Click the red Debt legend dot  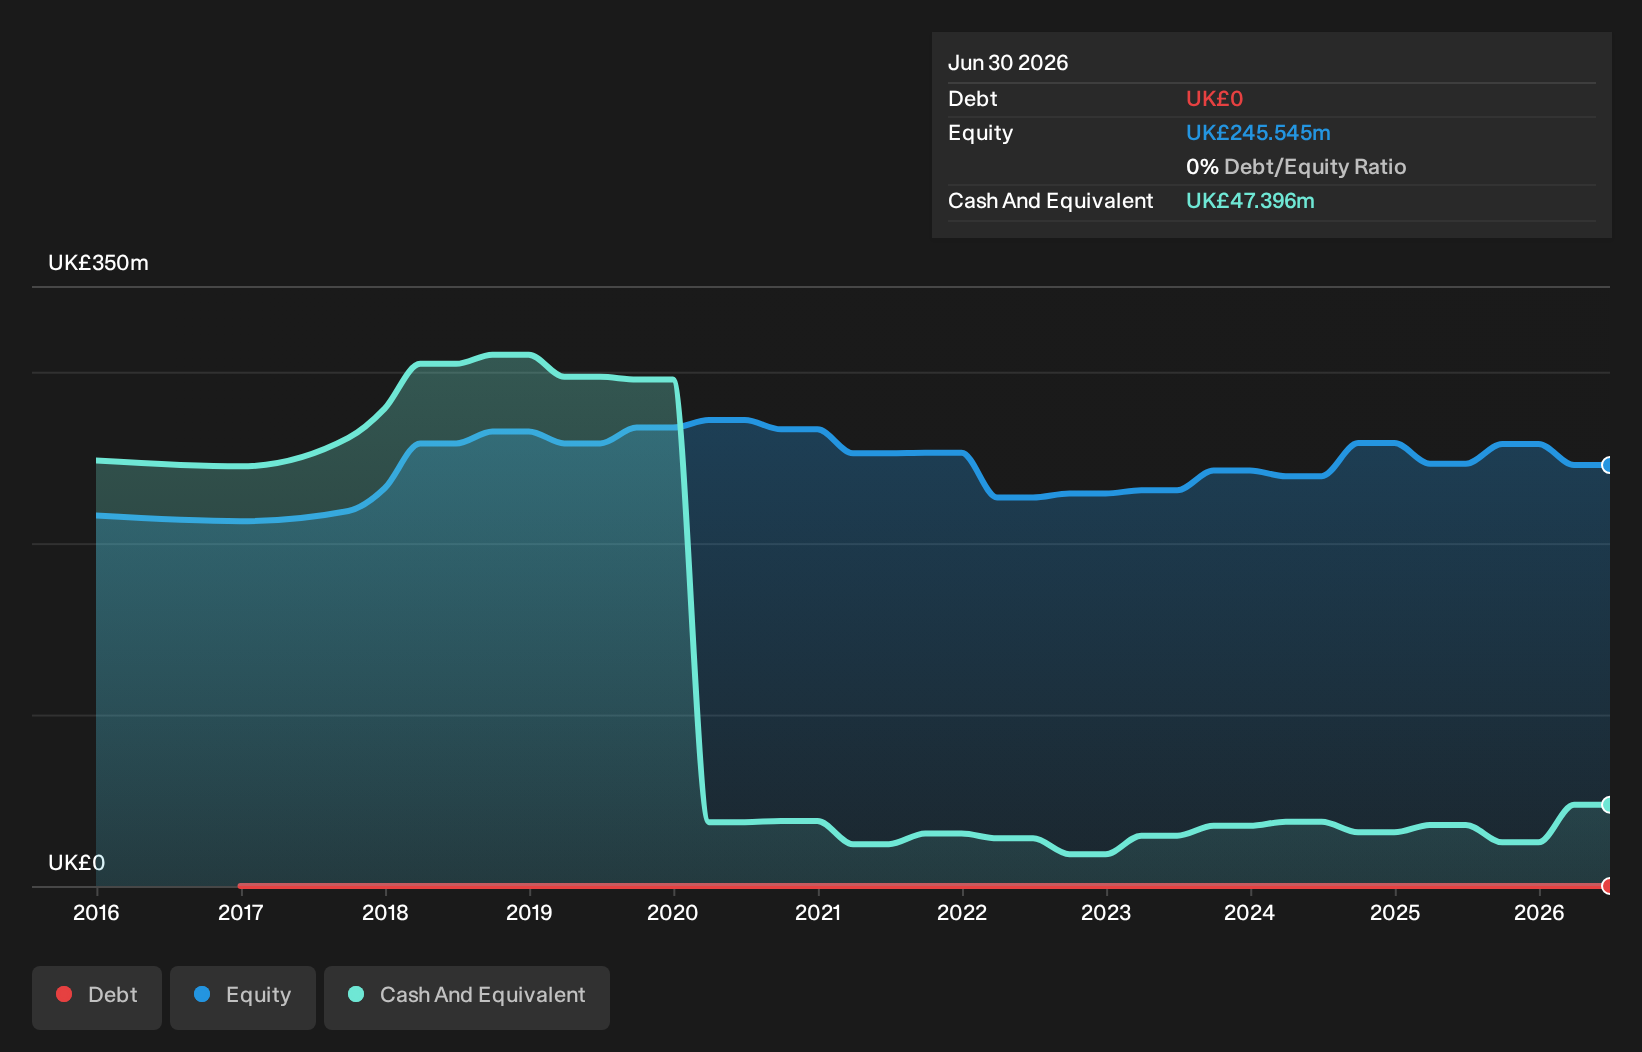click(x=64, y=994)
